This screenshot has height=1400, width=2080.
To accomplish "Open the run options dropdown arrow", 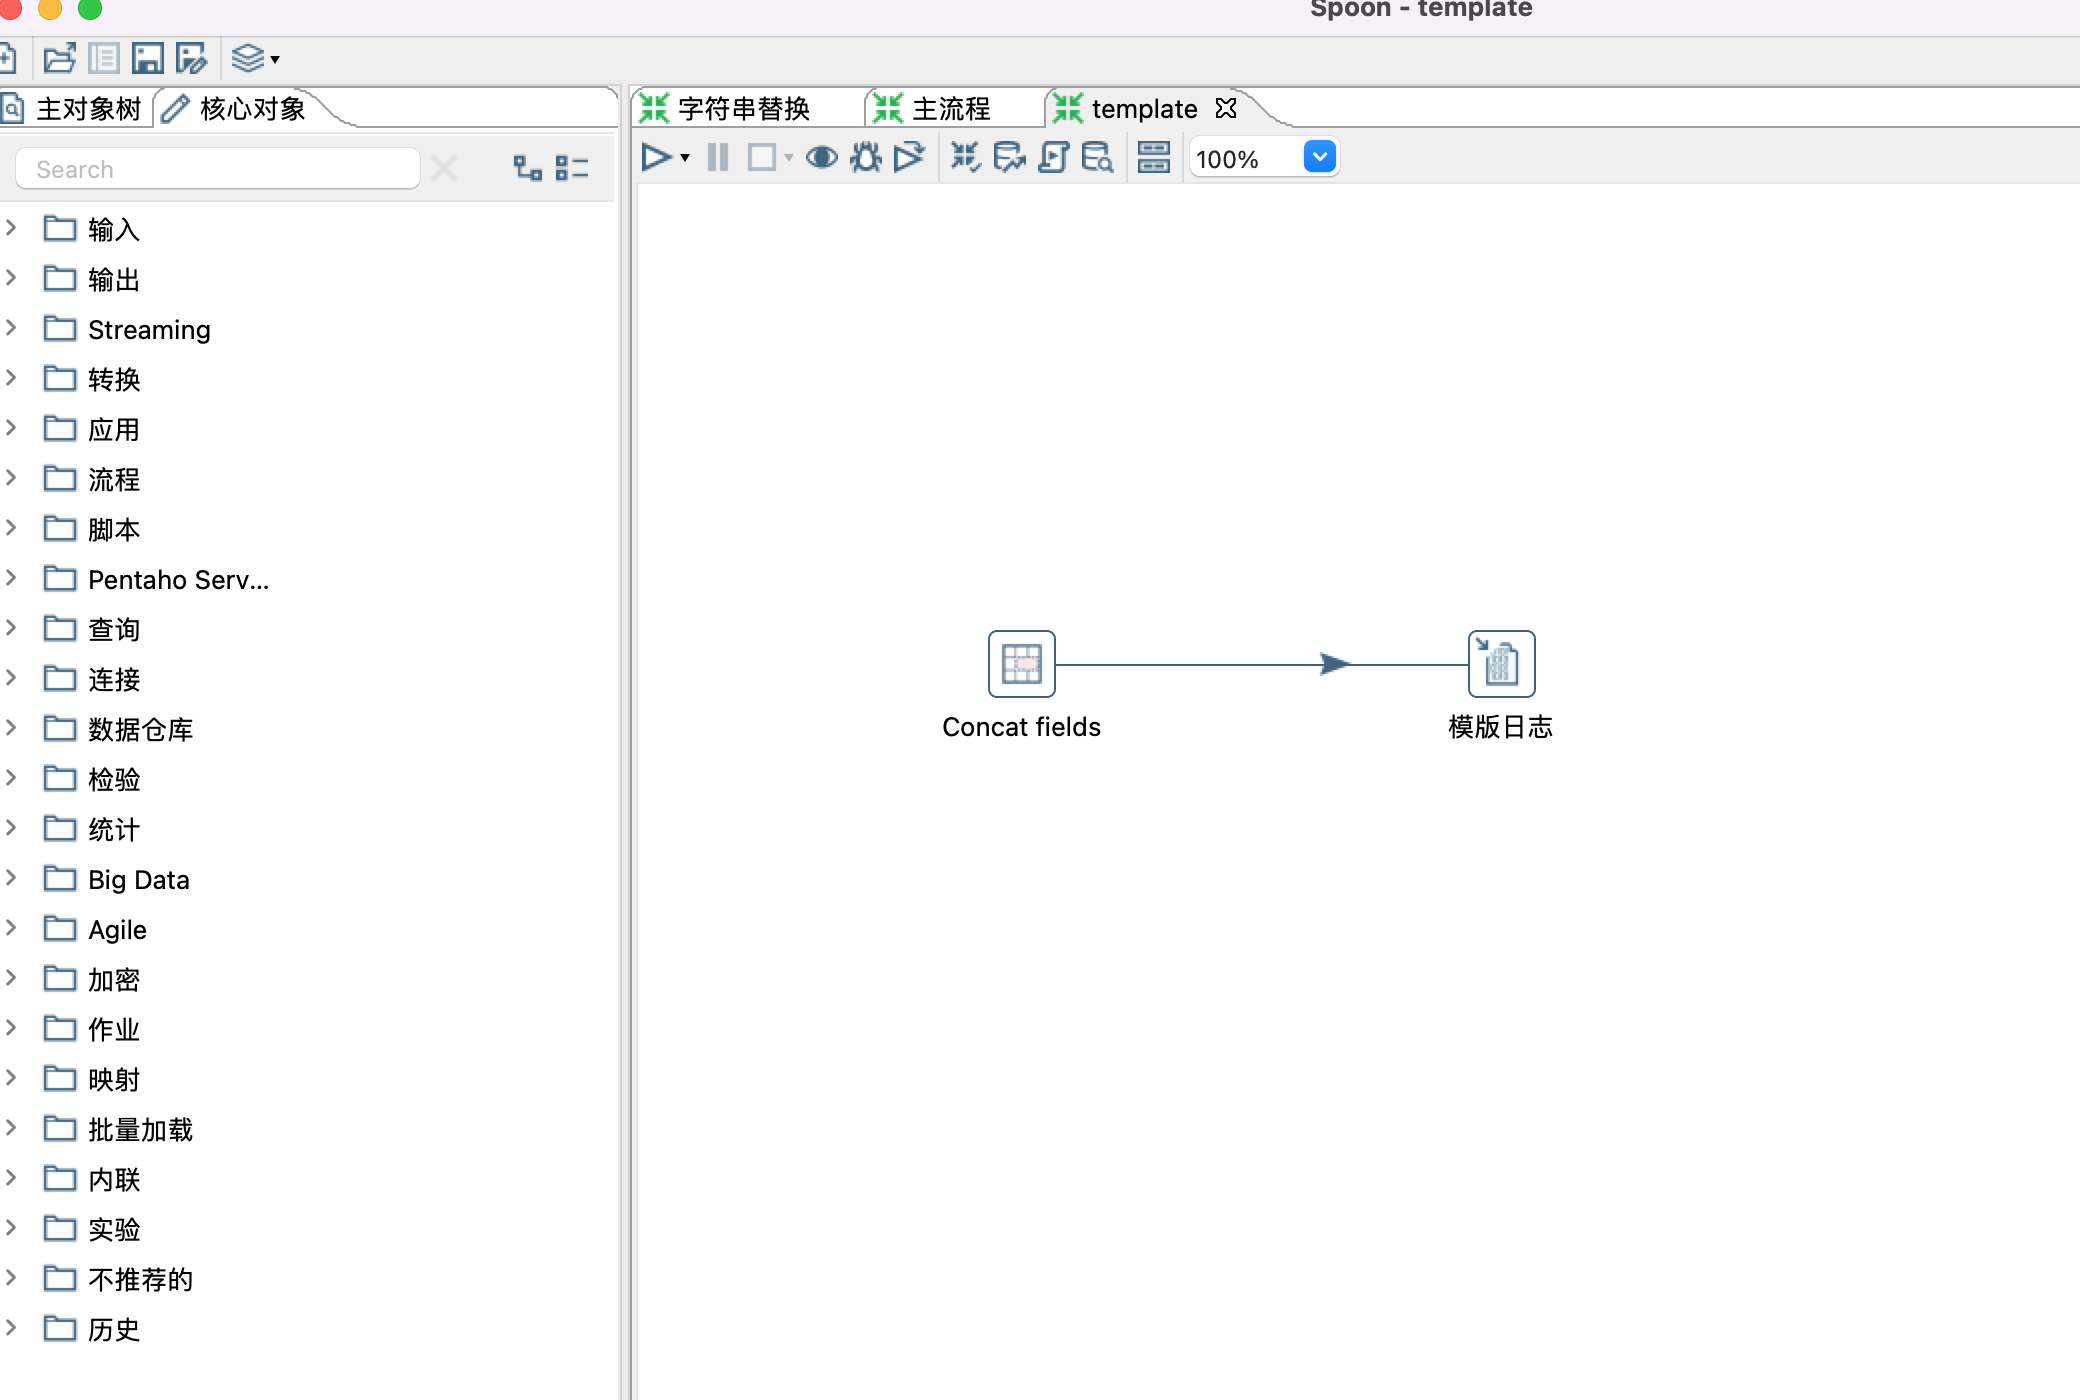I will click(x=685, y=158).
